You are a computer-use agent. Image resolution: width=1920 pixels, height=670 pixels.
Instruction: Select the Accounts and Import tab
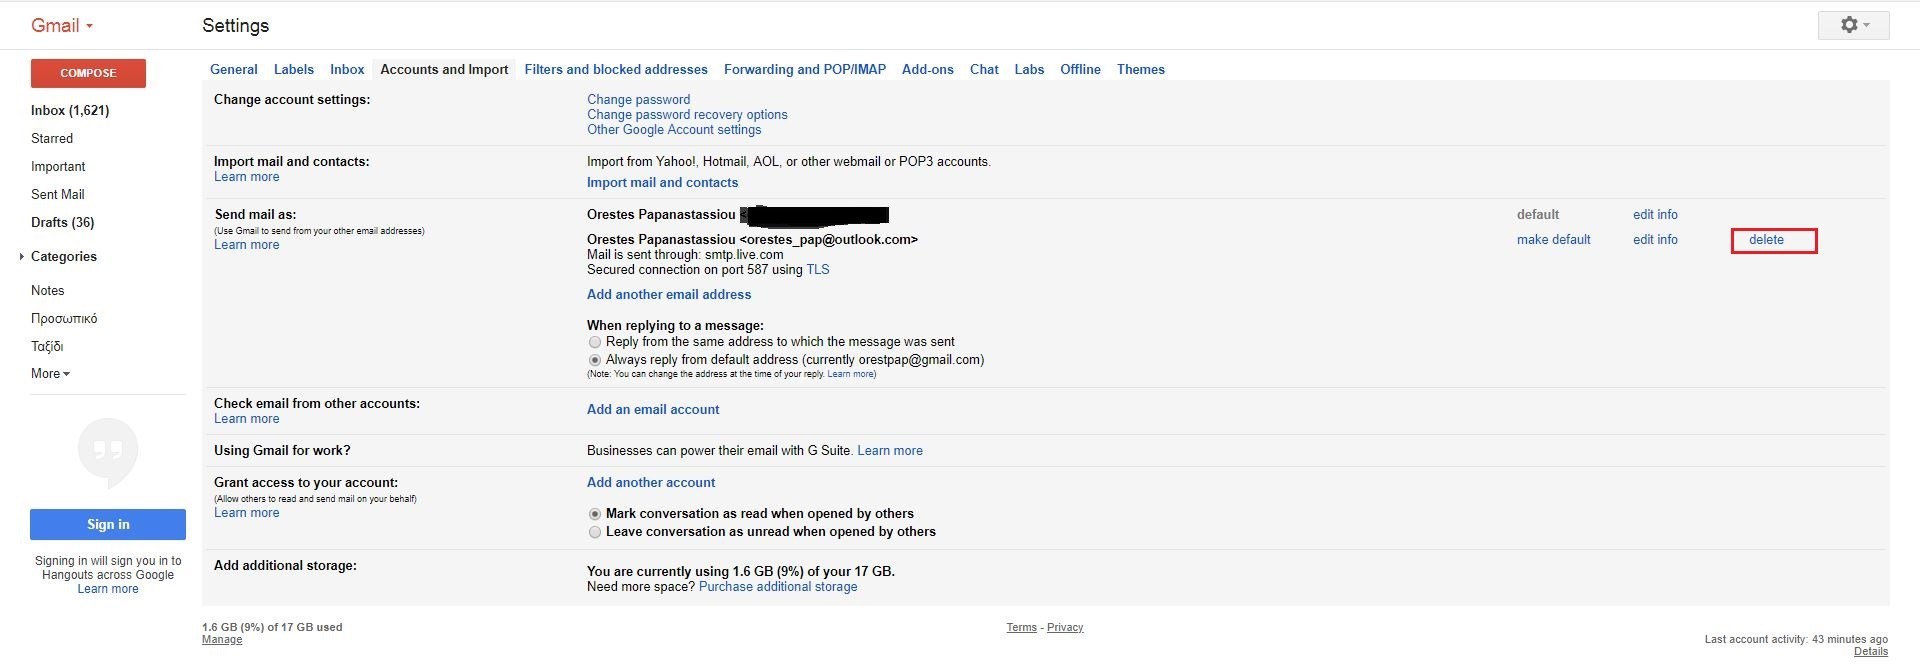(x=444, y=69)
